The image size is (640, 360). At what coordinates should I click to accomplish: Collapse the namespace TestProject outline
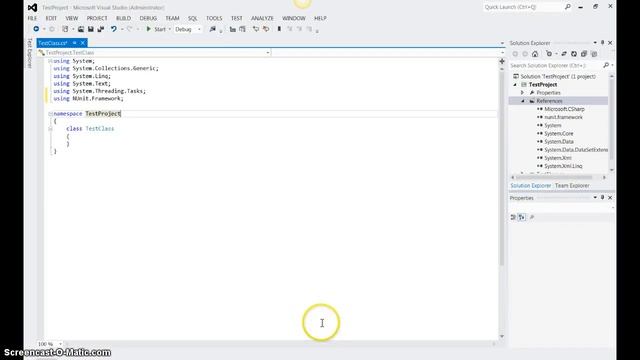pyautogui.click(x=50, y=114)
